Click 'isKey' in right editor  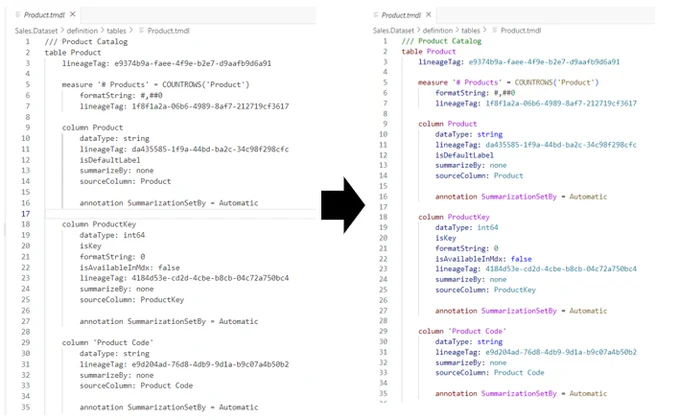coord(446,238)
